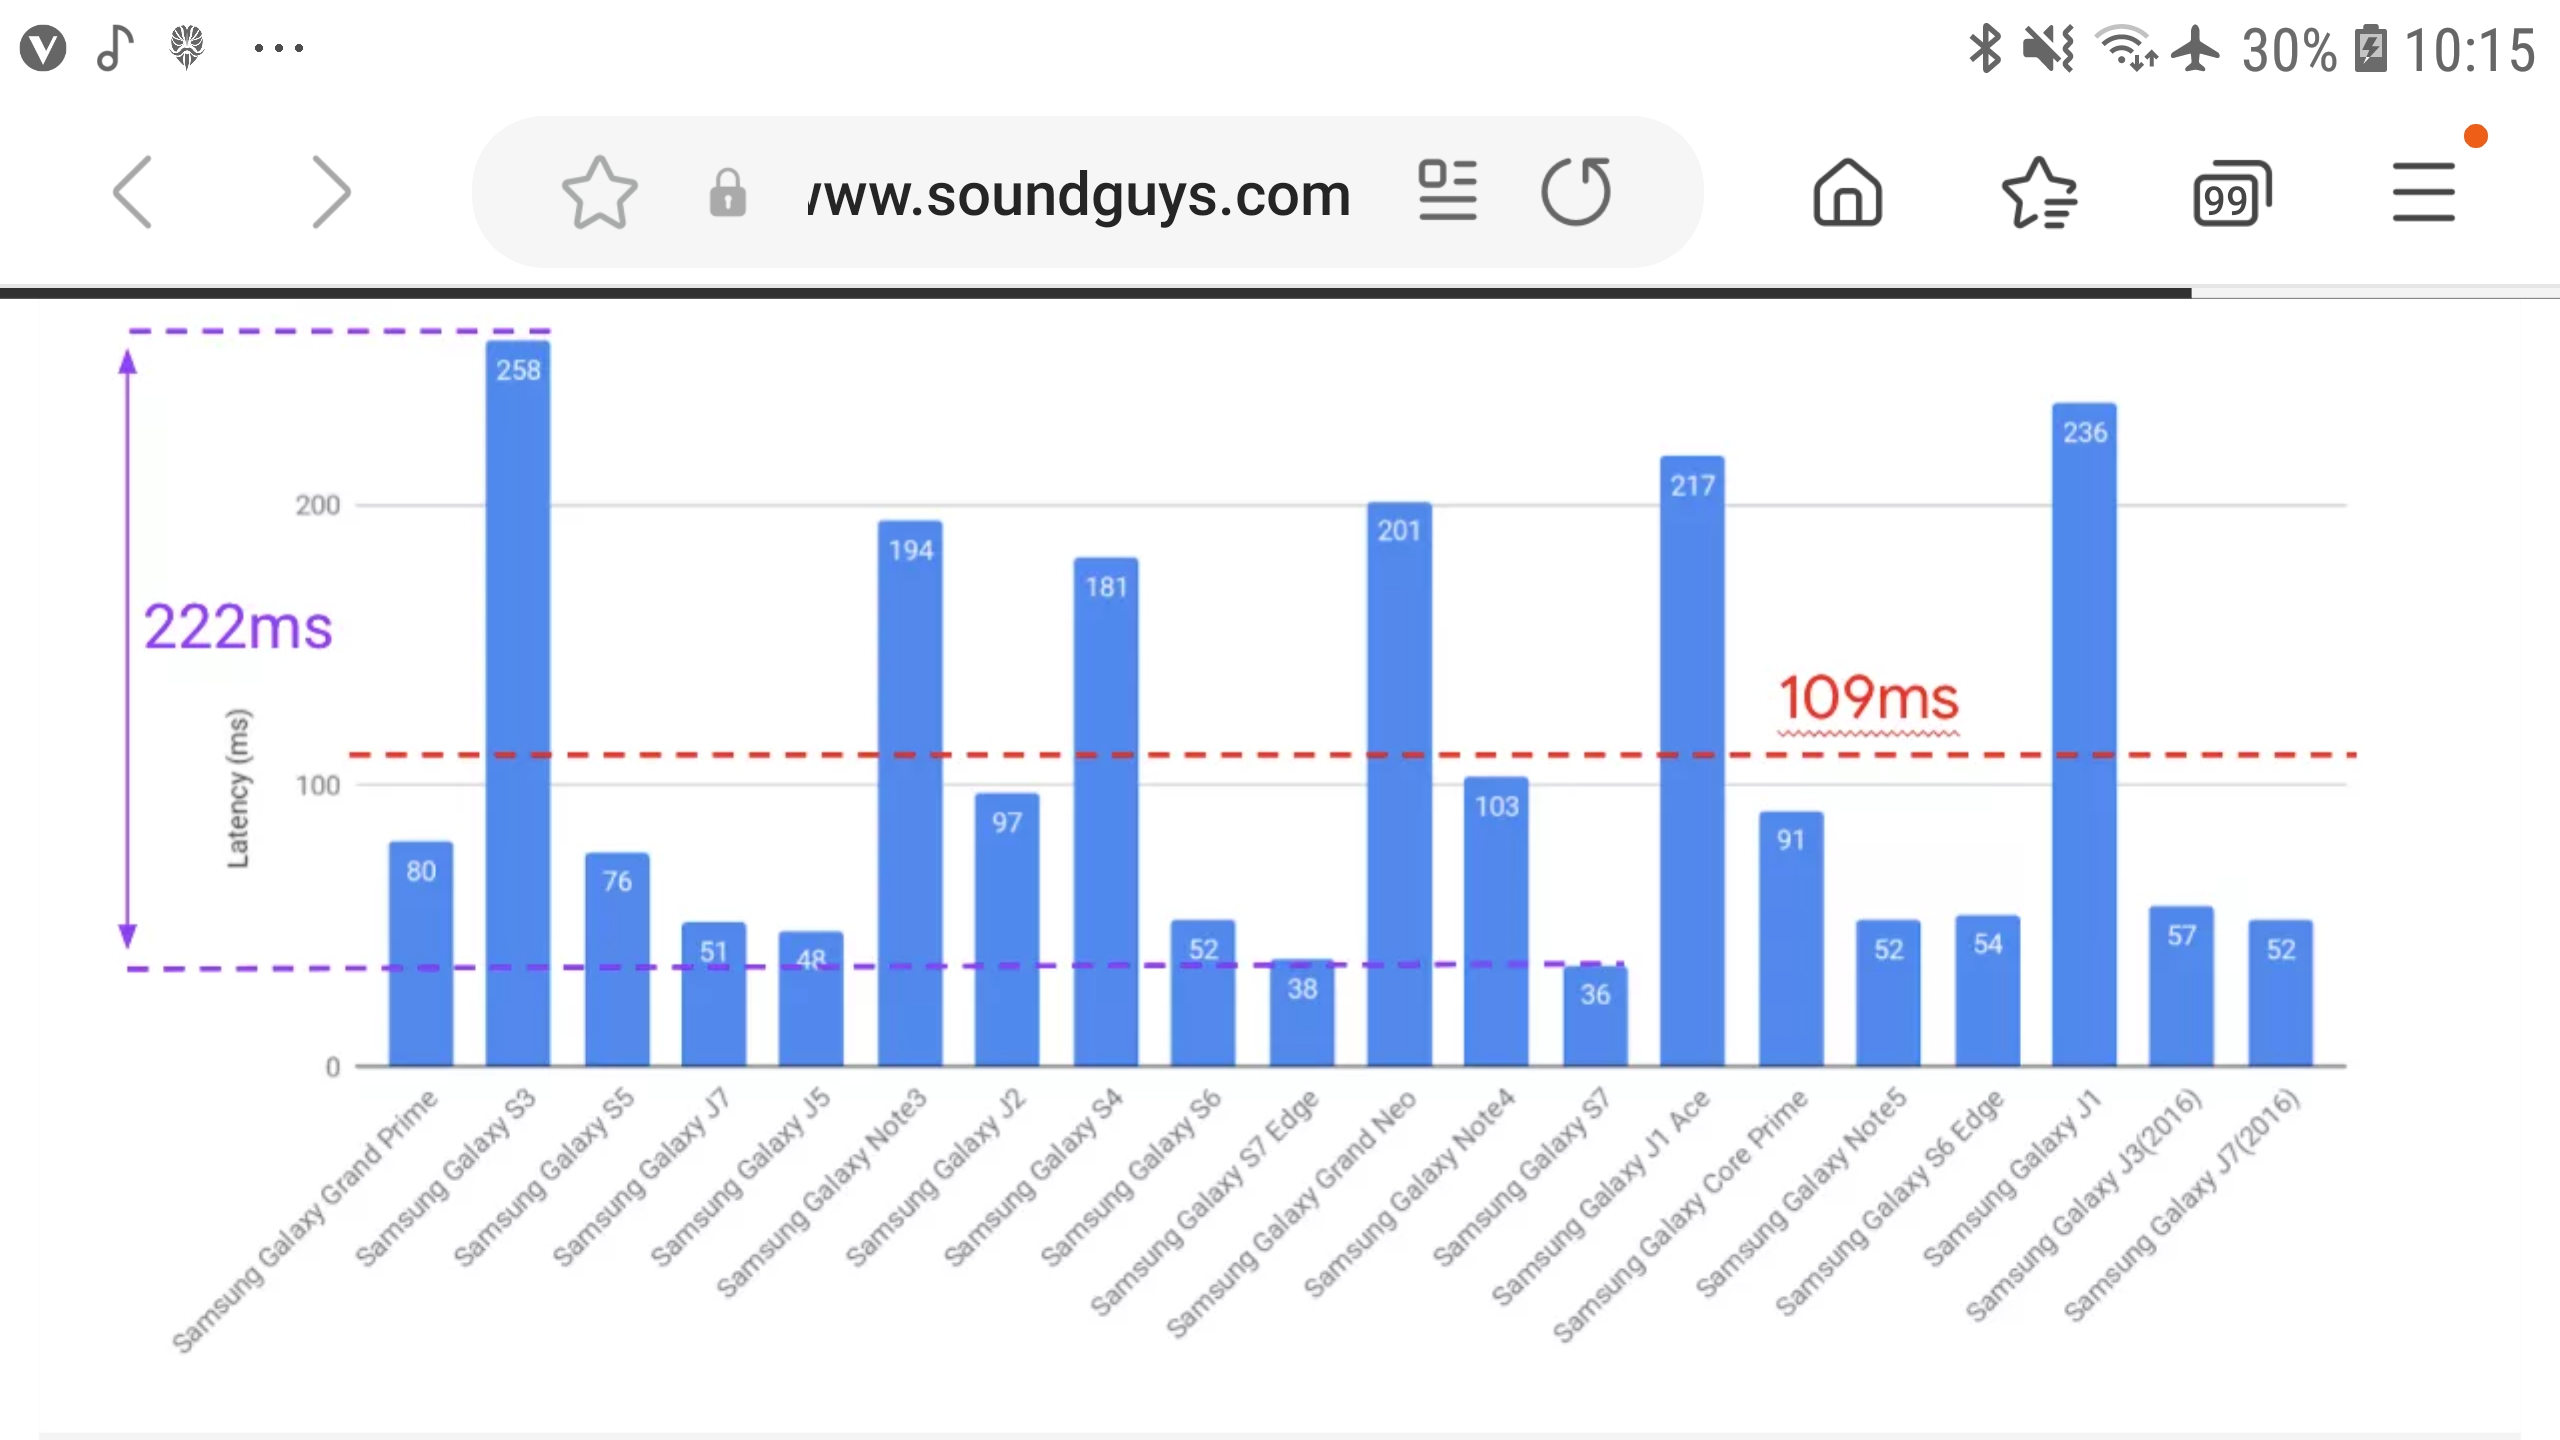This screenshot has width=2560, height=1440.
Task: Go back to the previous page
Action: (132, 192)
